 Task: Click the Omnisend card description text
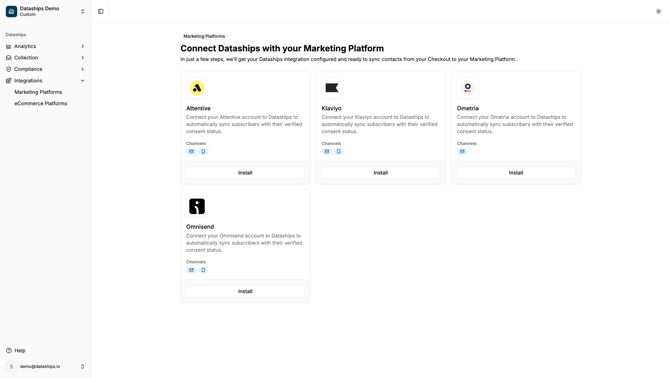[x=244, y=243]
